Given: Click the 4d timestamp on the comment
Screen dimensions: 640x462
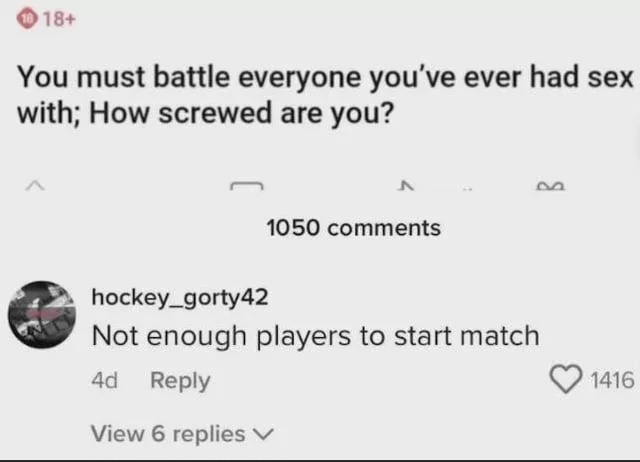Looking at the screenshot, I should (104, 381).
